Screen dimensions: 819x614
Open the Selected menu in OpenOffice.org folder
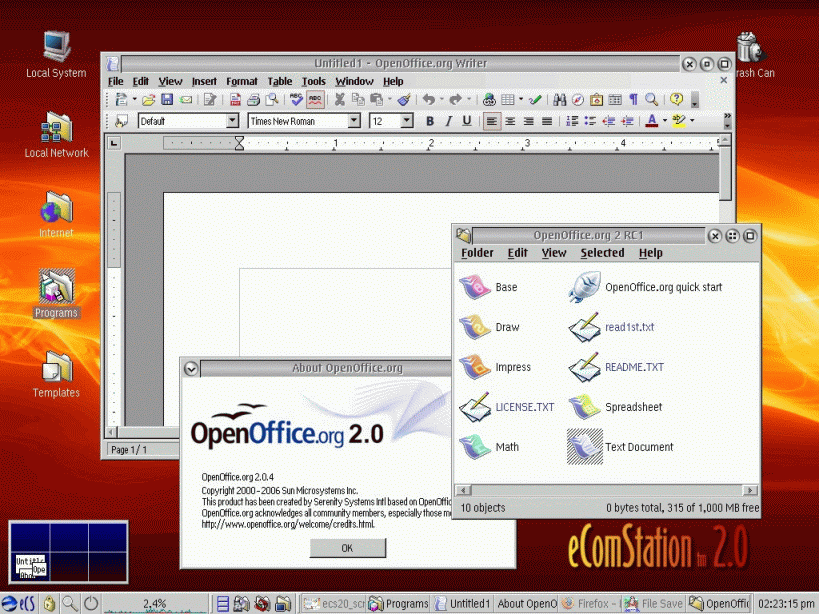[x=602, y=253]
